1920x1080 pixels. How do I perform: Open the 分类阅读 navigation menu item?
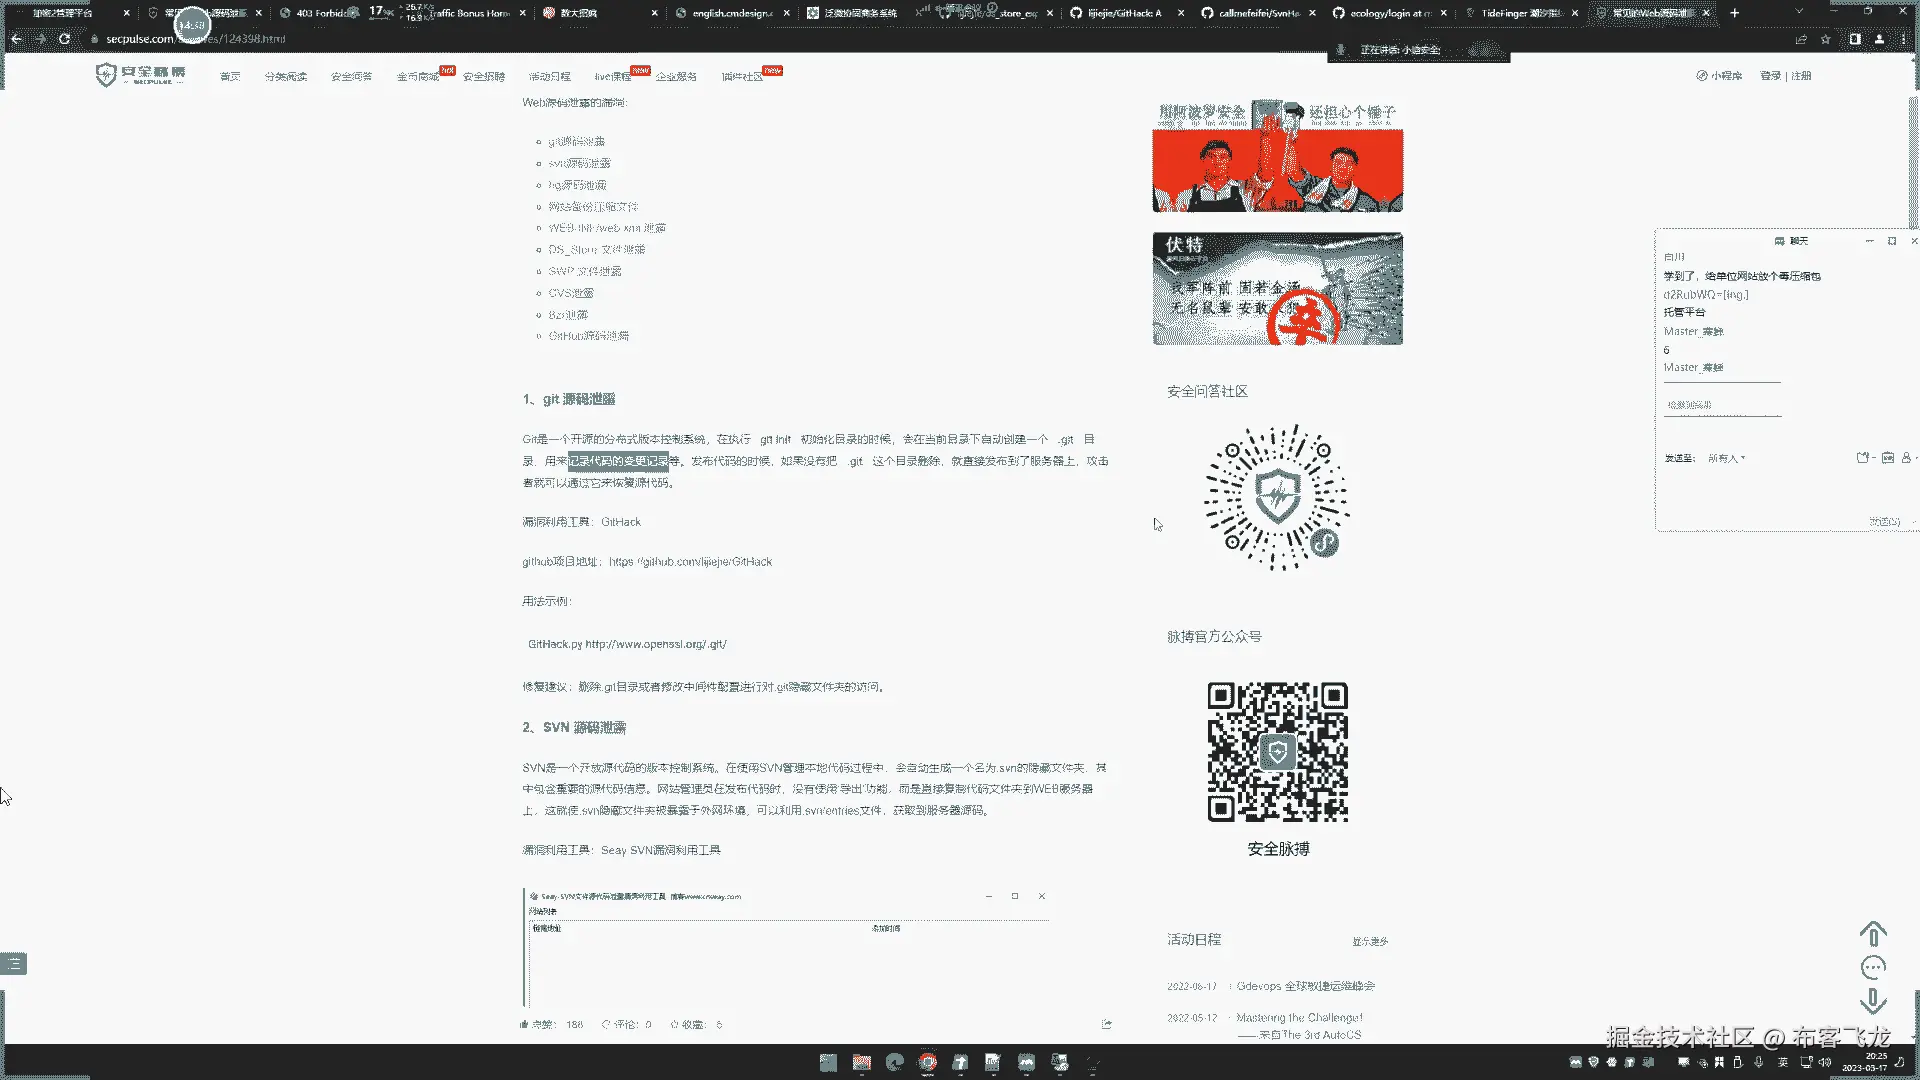click(285, 77)
